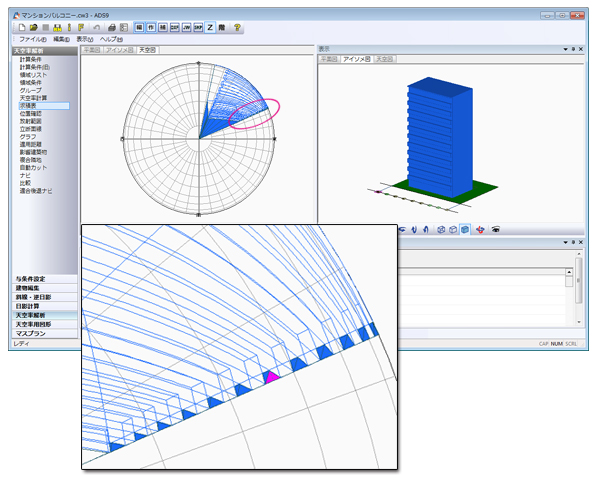Select 天空図 tab in 表示 panel

(x=385, y=59)
